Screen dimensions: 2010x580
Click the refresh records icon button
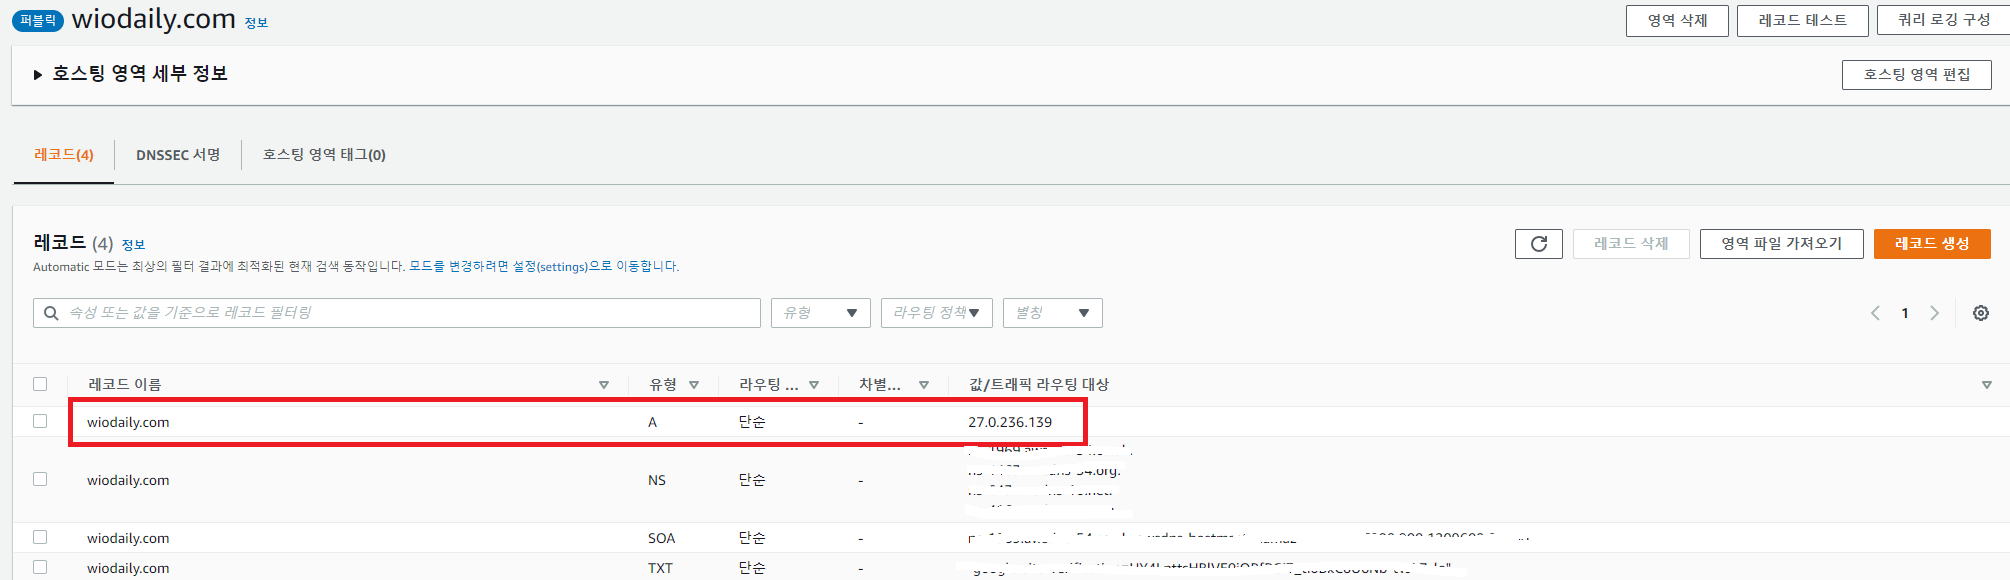(1538, 244)
